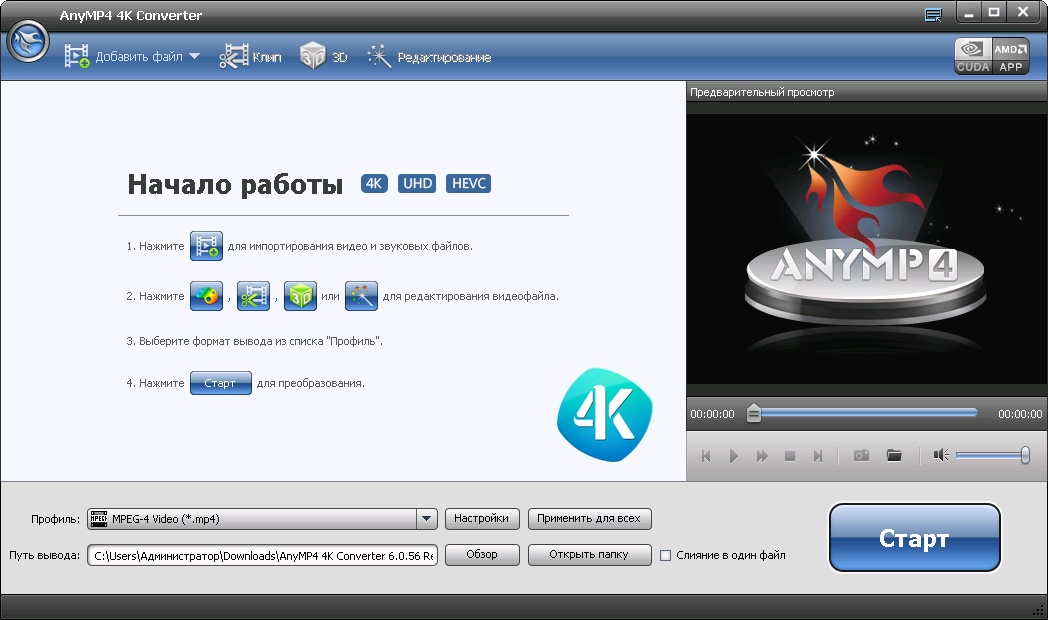Open the menu icon in title bar

(x=933, y=15)
